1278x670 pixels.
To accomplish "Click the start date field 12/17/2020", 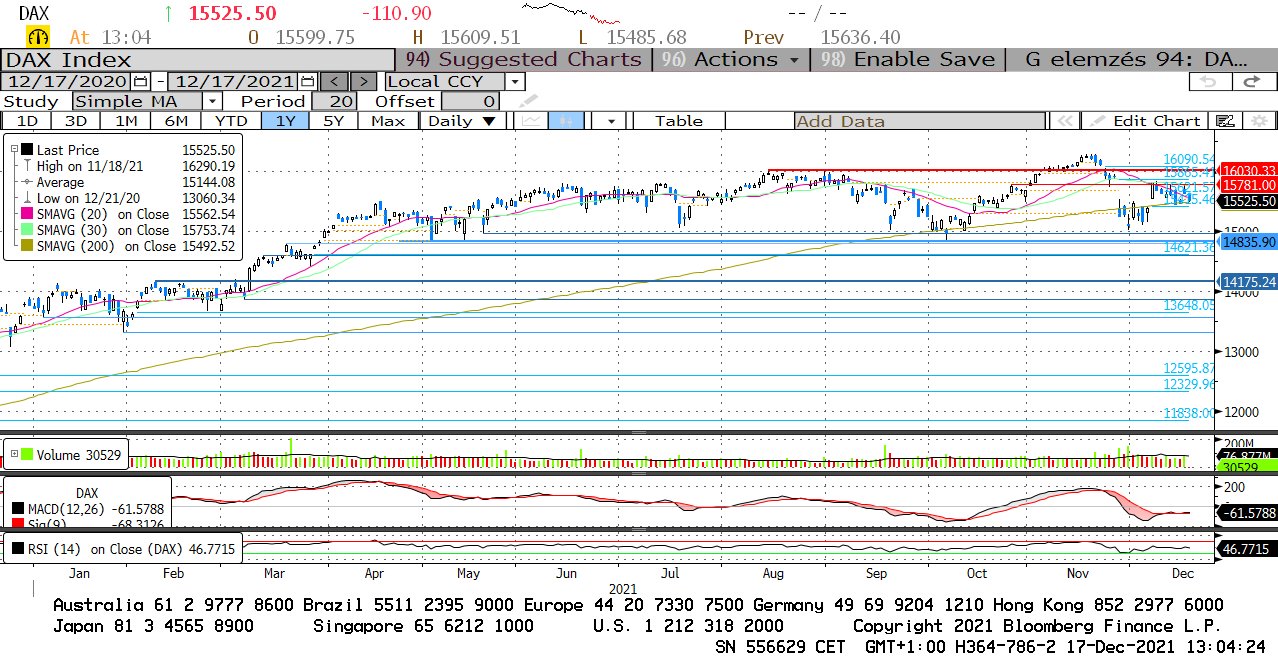I will (x=68, y=82).
